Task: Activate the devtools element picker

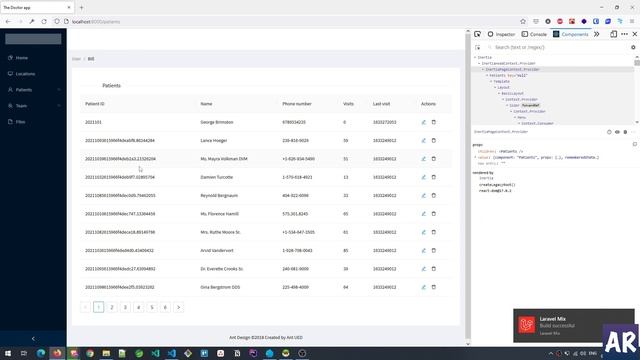Action: click(x=478, y=34)
